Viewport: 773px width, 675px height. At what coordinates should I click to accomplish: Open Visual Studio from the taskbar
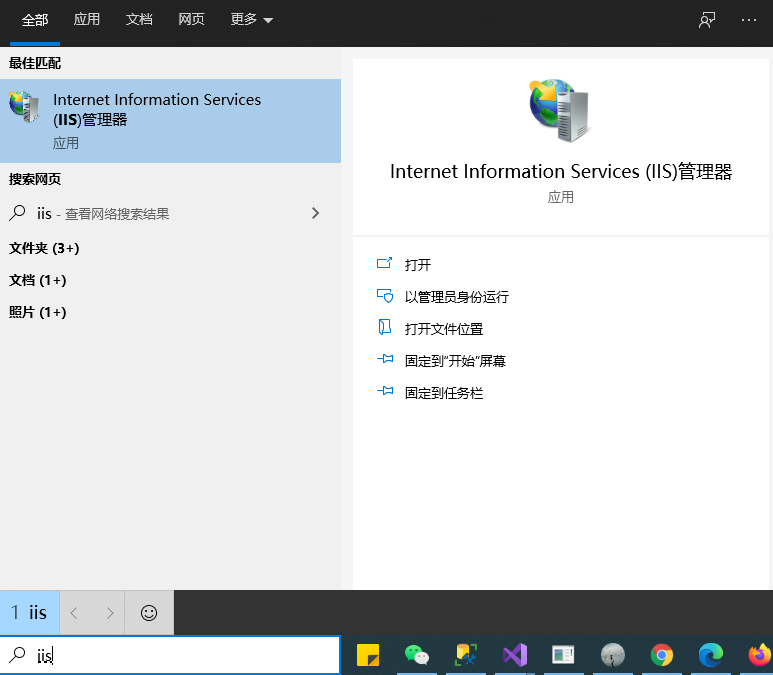click(515, 655)
